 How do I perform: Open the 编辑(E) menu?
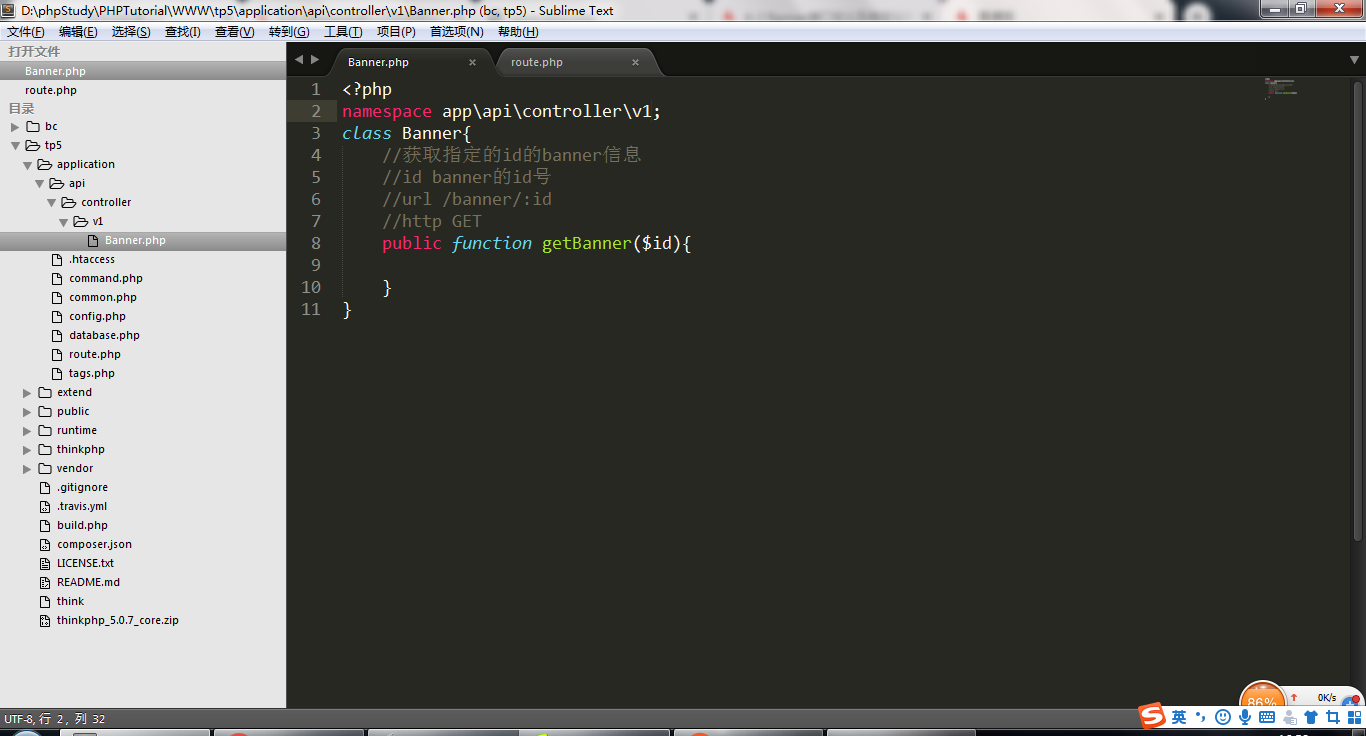tap(78, 32)
